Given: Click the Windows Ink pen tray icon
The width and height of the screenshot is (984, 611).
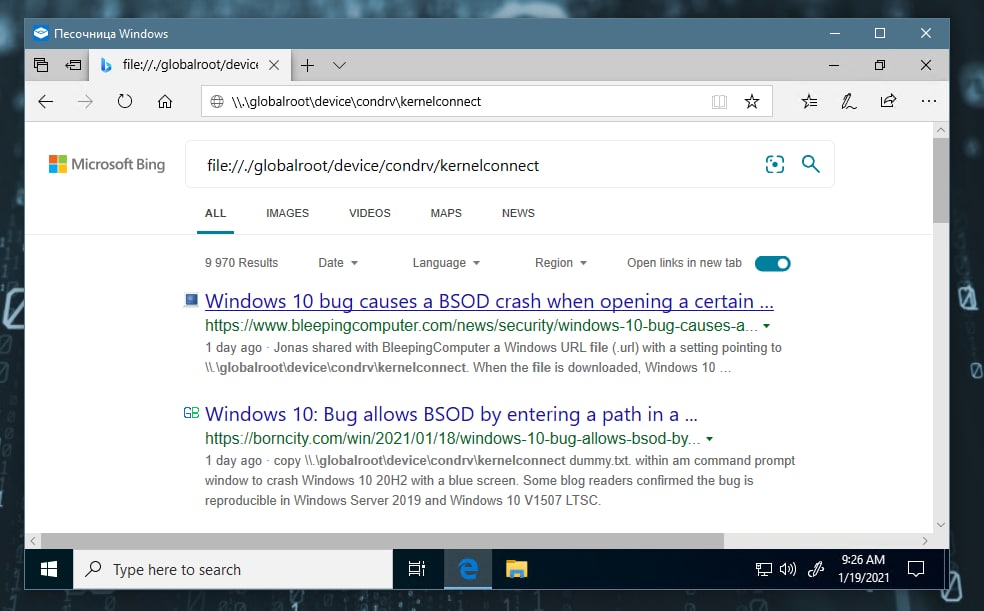Looking at the screenshot, I should tap(816, 569).
